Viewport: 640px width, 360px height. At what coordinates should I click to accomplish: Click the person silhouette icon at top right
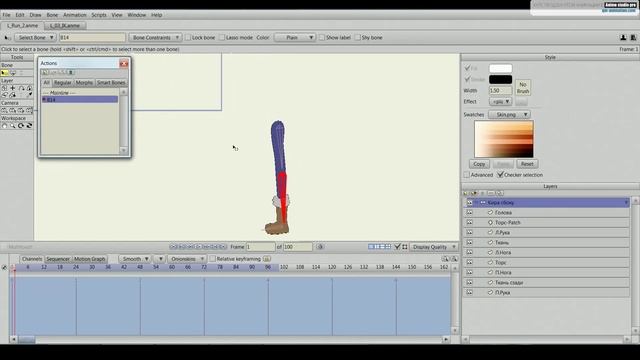click(x=623, y=38)
